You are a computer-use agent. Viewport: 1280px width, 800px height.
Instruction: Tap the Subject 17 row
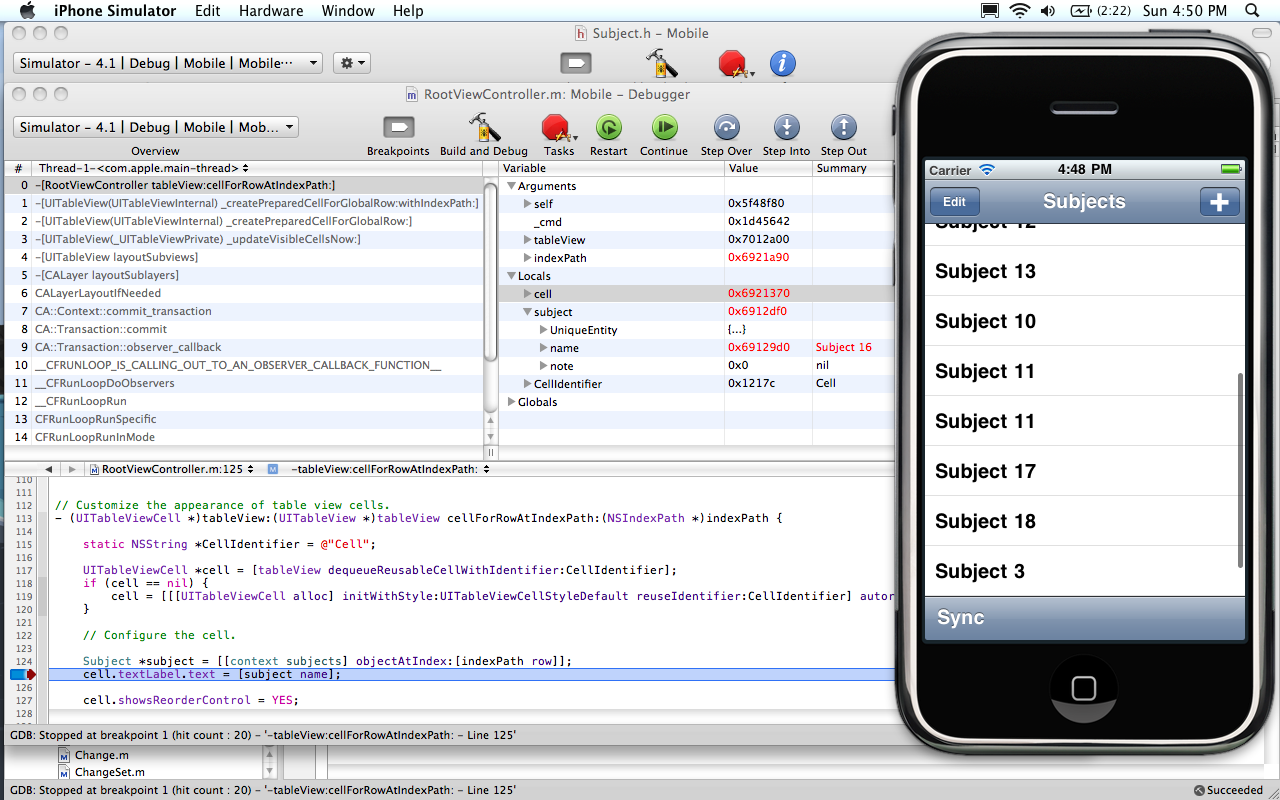click(x=1084, y=471)
